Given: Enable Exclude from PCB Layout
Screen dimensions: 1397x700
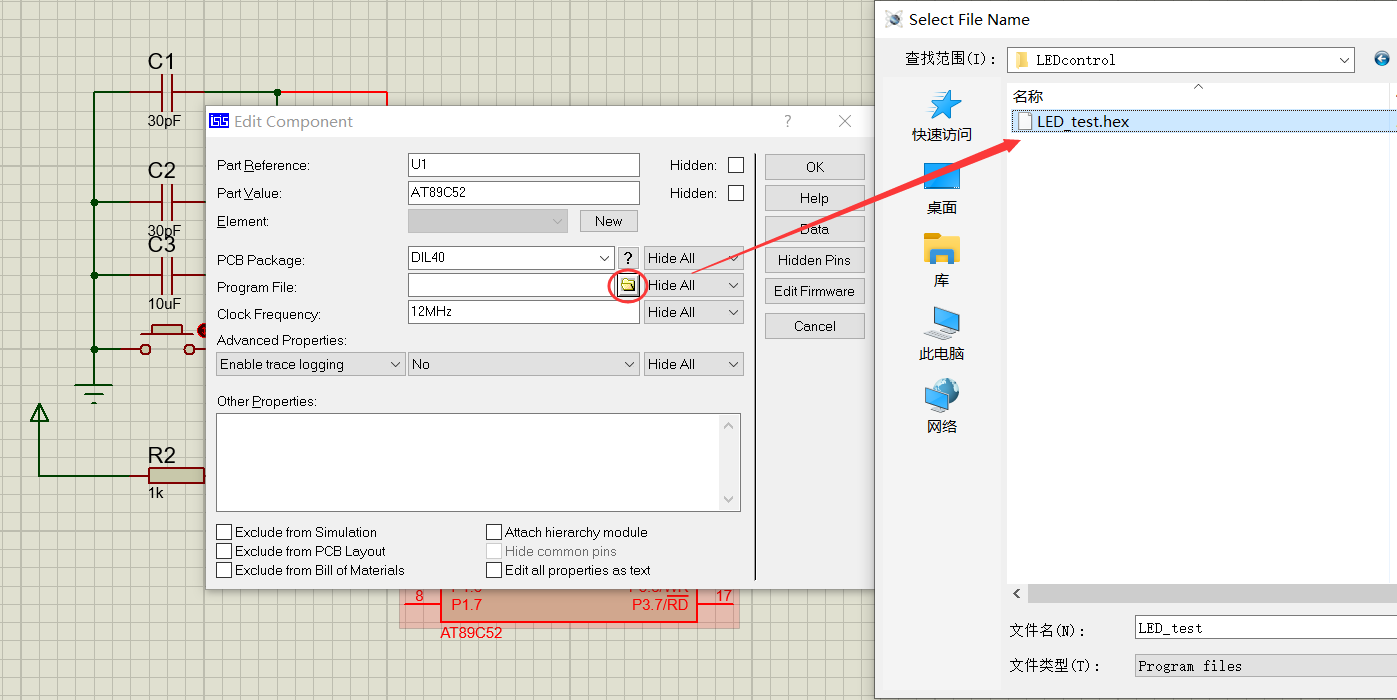Looking at the screenshot, I should pos(225,551).
